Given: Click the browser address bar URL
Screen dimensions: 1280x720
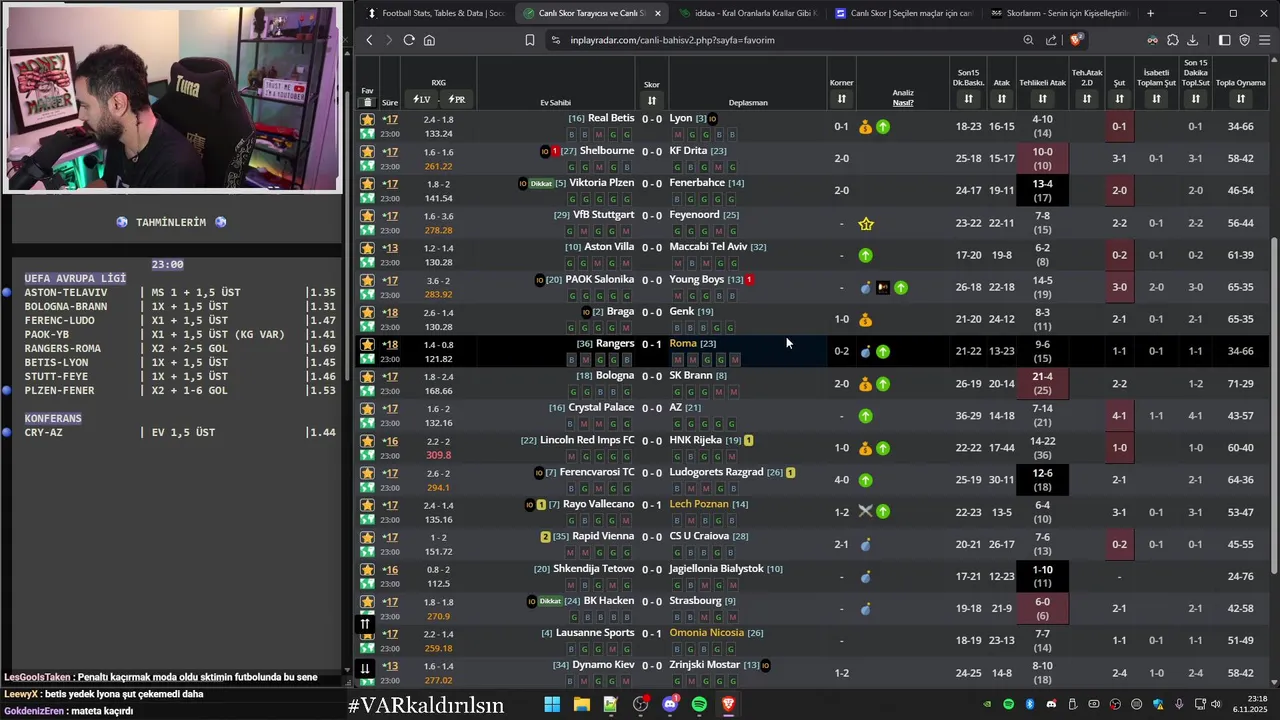Looking at the screenshot, I should [x=672, y=40].
